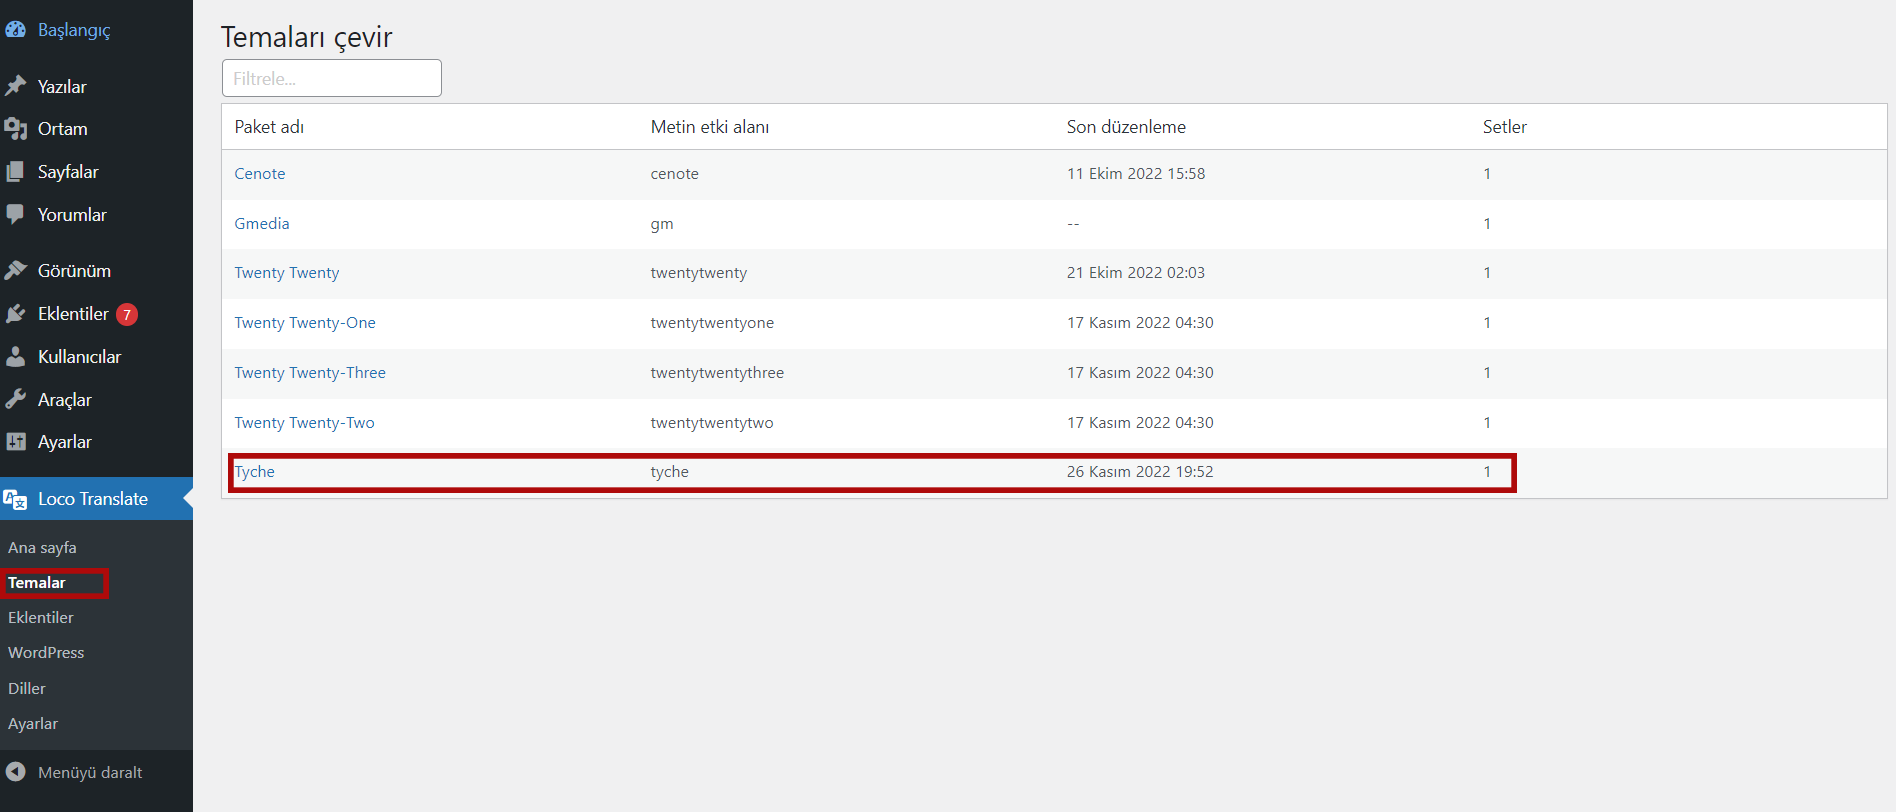The width and height of the screenshot is (1896, 812).
Task: Click the 'tyche' text domain cell
Action: 670,472
